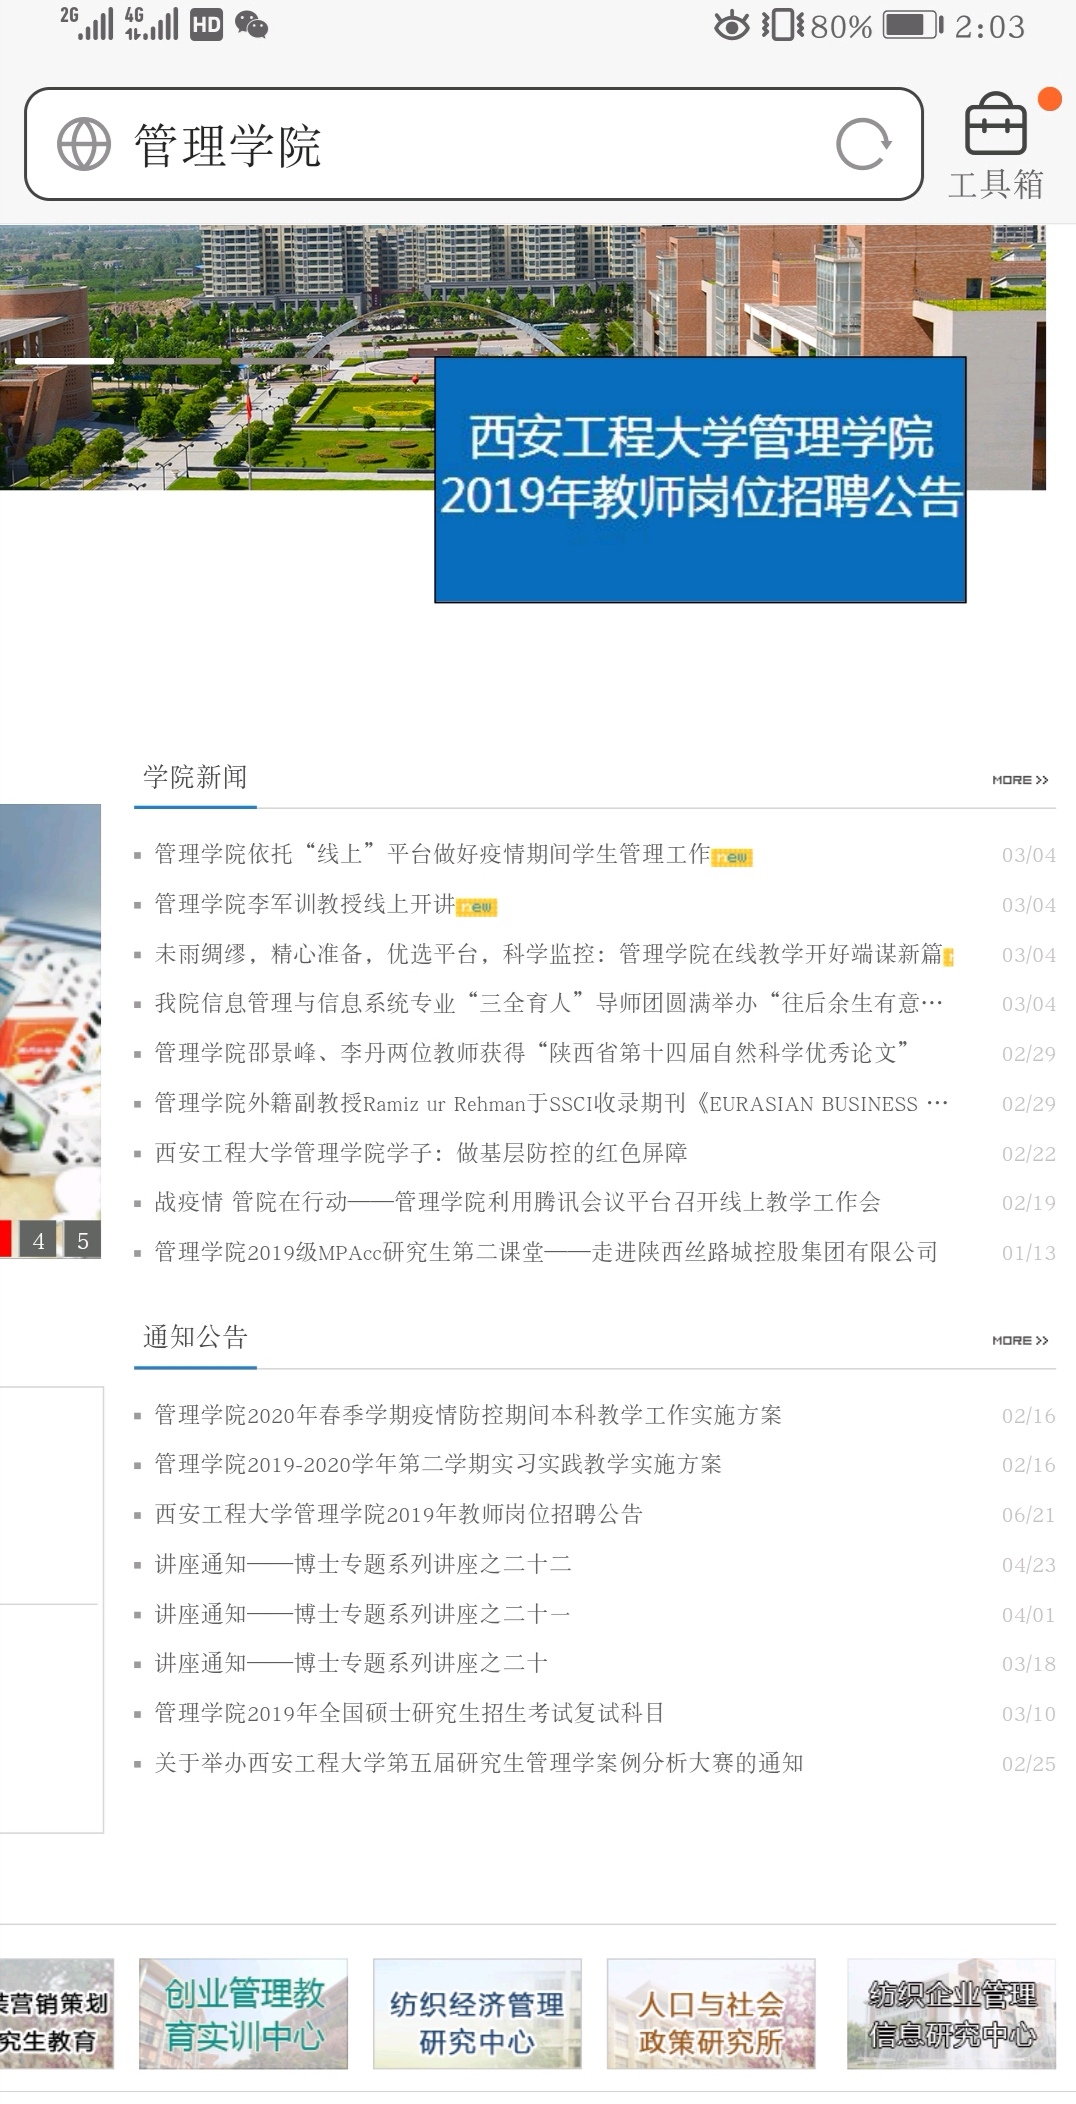Screen dimensions: 1076x2104
Task: Open notice 西安工程大学管理学院2019年教师岗位招聘公告
Action: [399, 1514]
